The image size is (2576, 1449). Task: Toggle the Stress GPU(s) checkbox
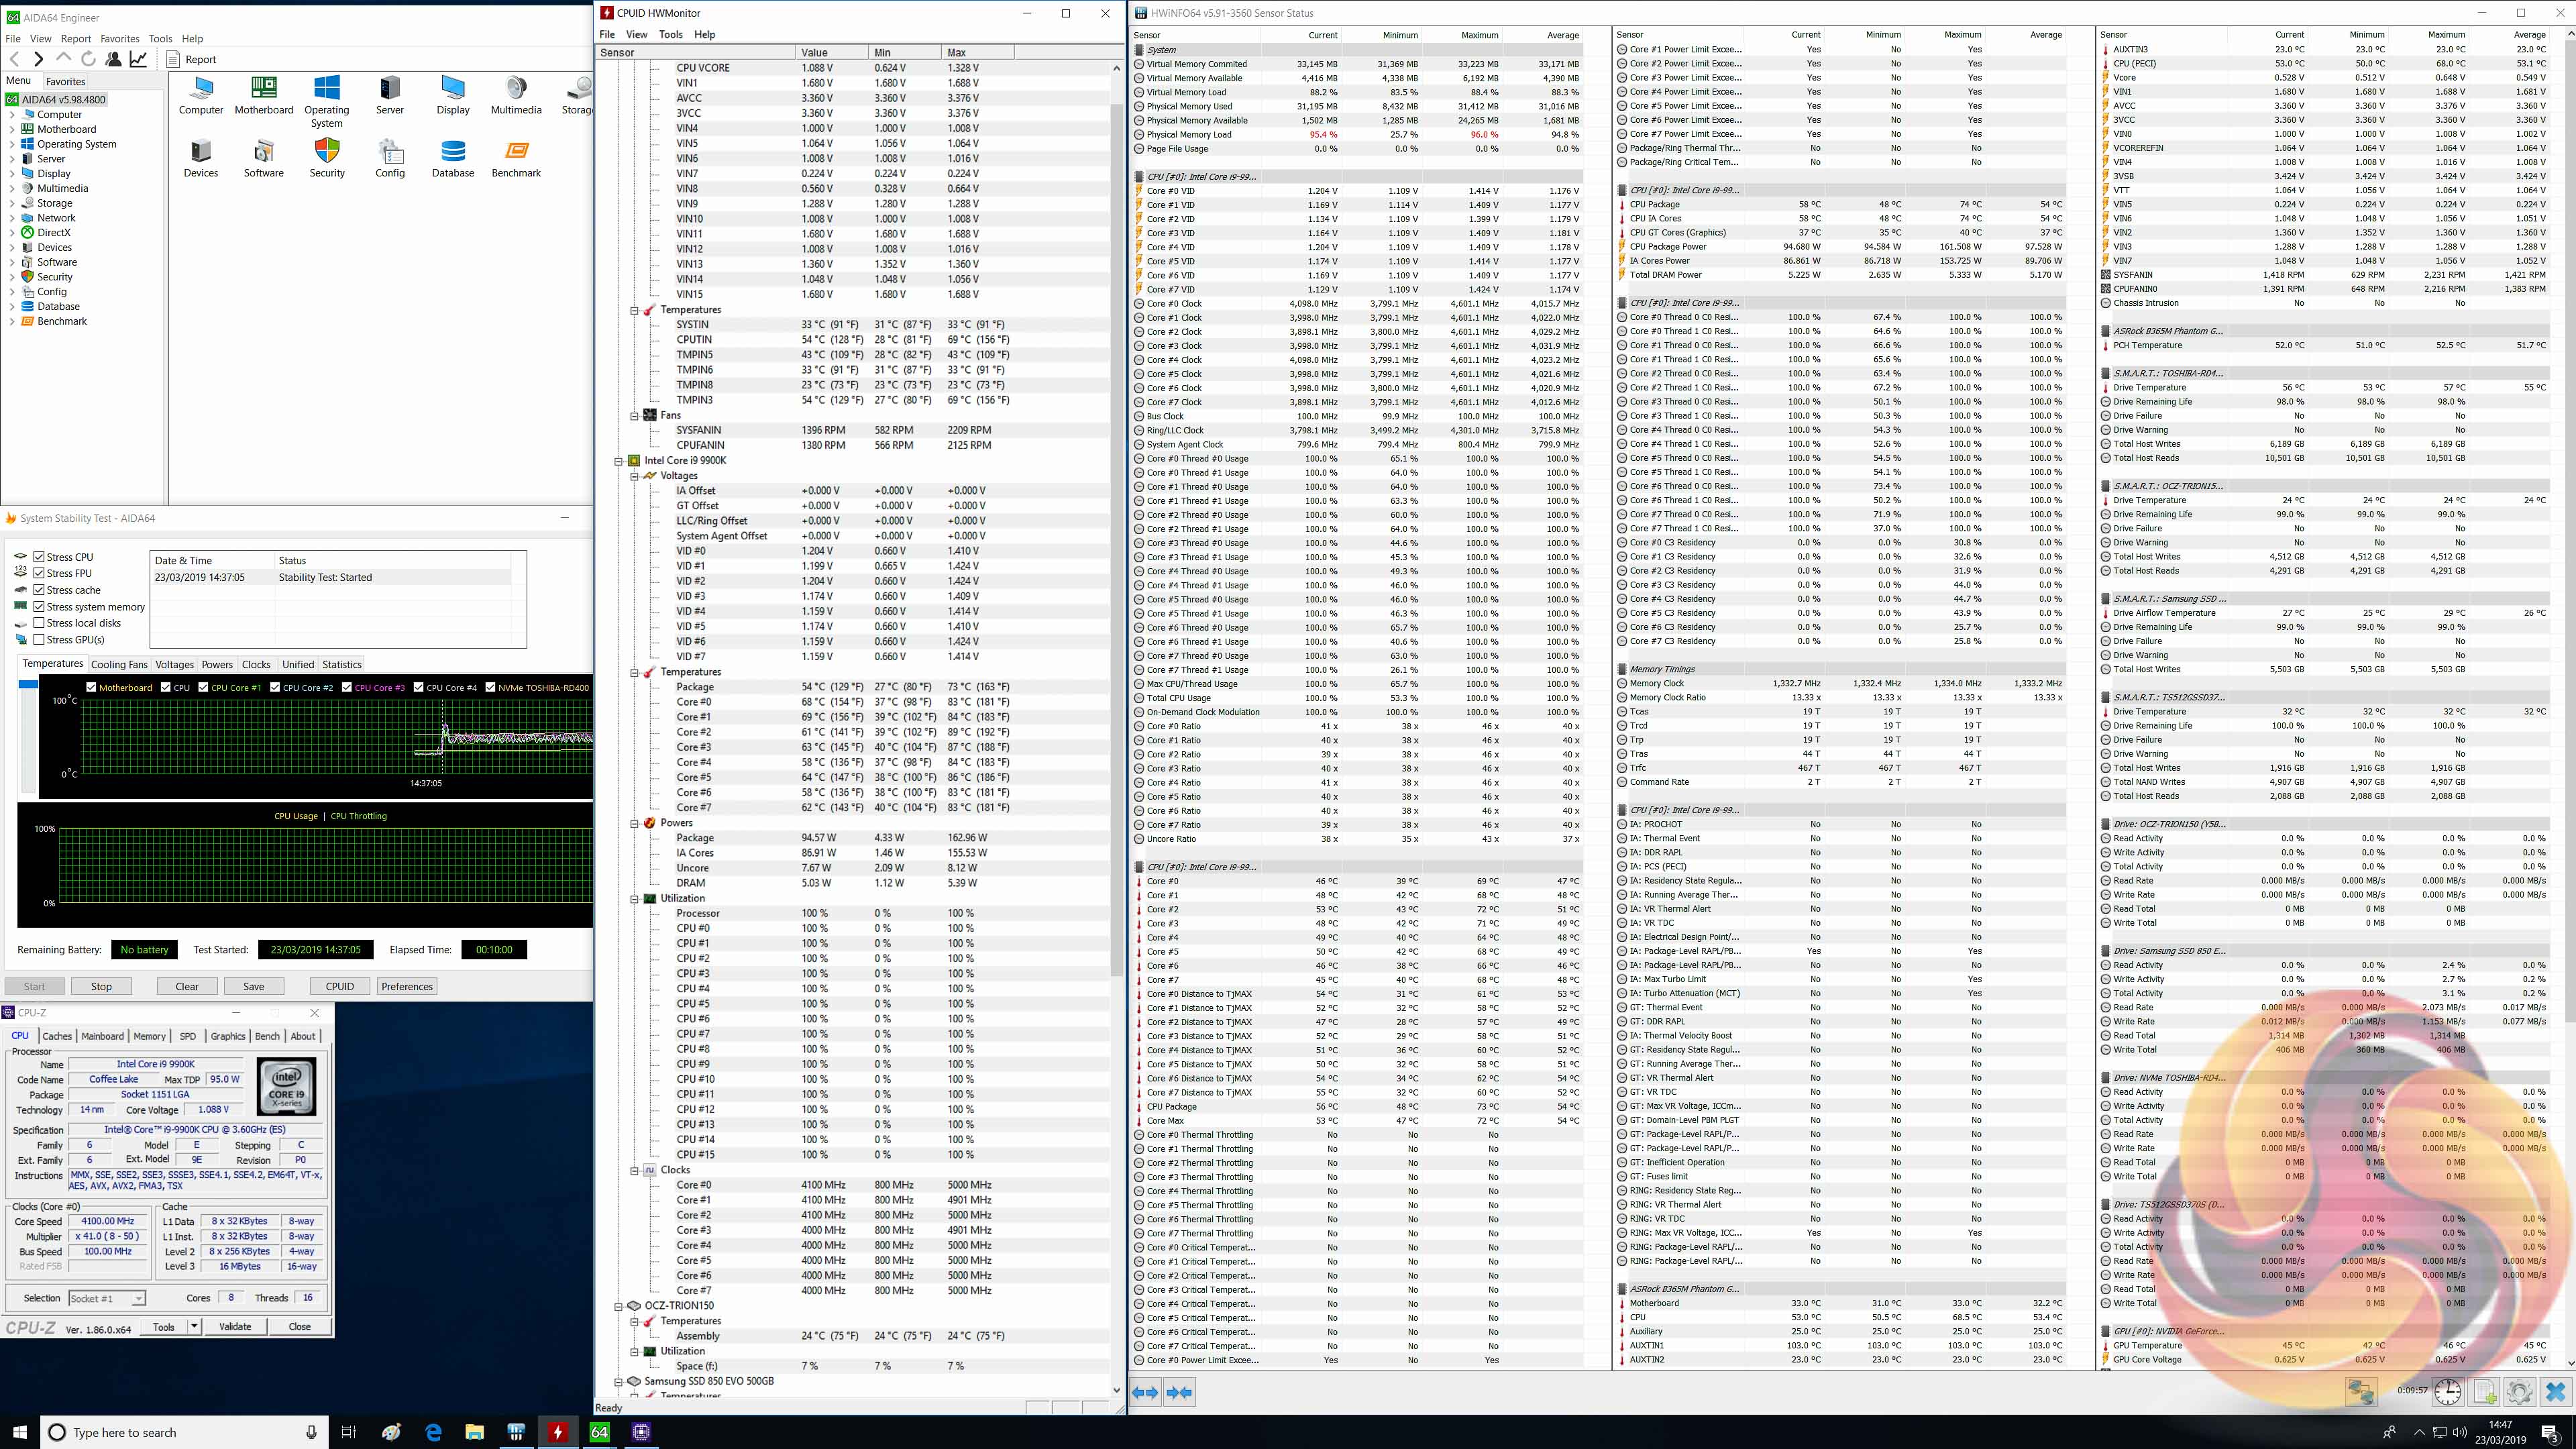[39, 639]
